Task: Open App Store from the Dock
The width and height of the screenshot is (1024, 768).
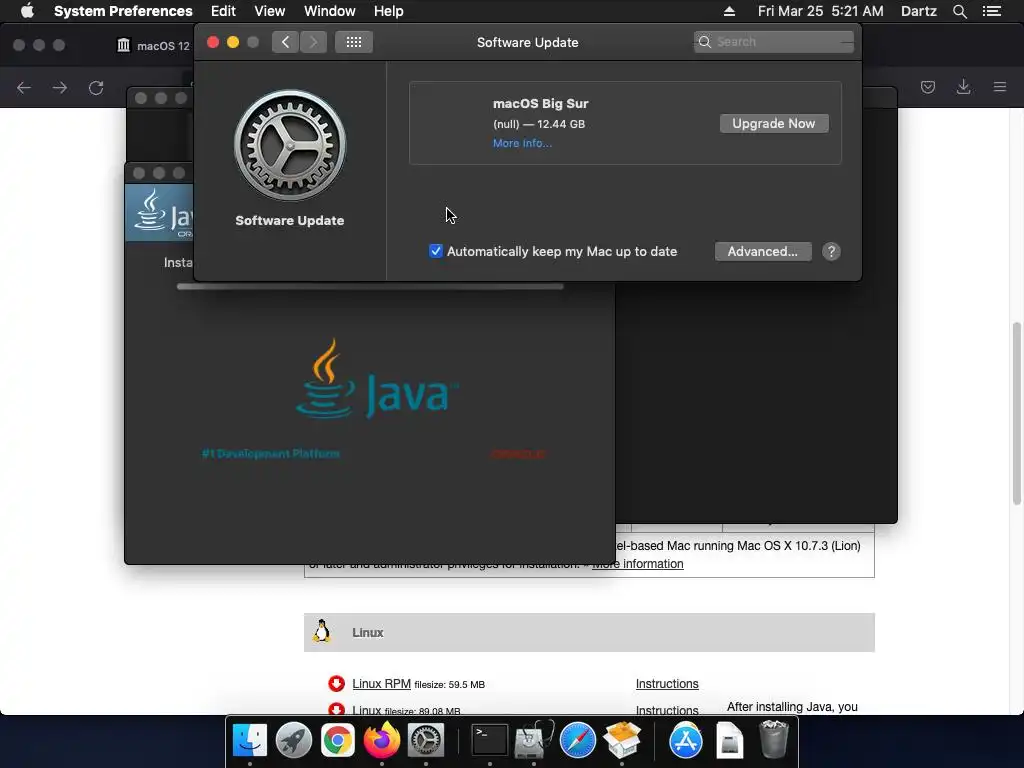Action: click(x=686, y=741)
